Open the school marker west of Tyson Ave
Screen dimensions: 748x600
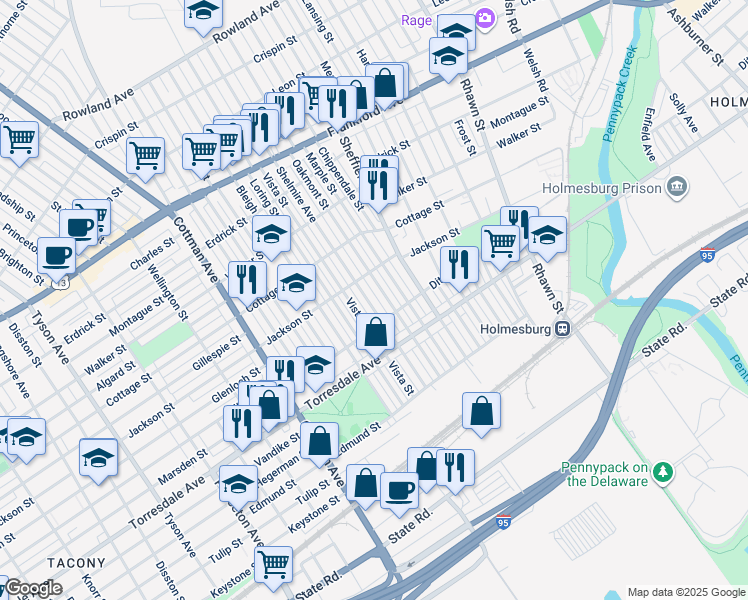[x=99, y=458]
